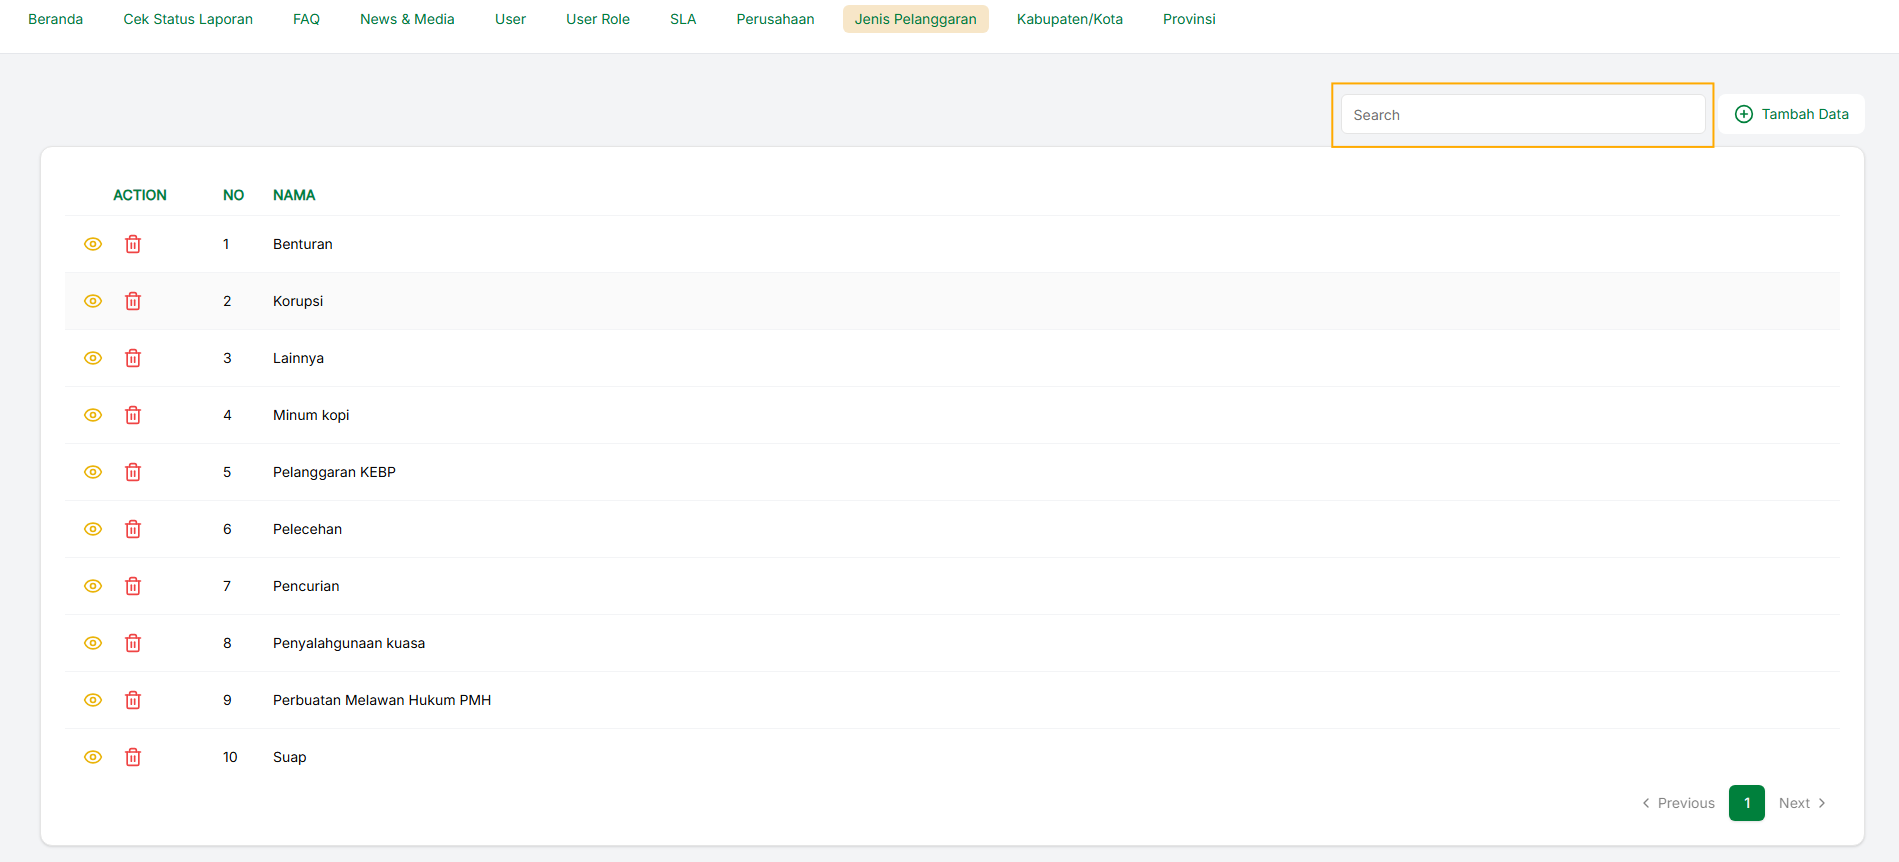View Pelanggaran KEBP using eye icon
The height and width of the screenshot is (862, 1899).
[x=93, y=472]
